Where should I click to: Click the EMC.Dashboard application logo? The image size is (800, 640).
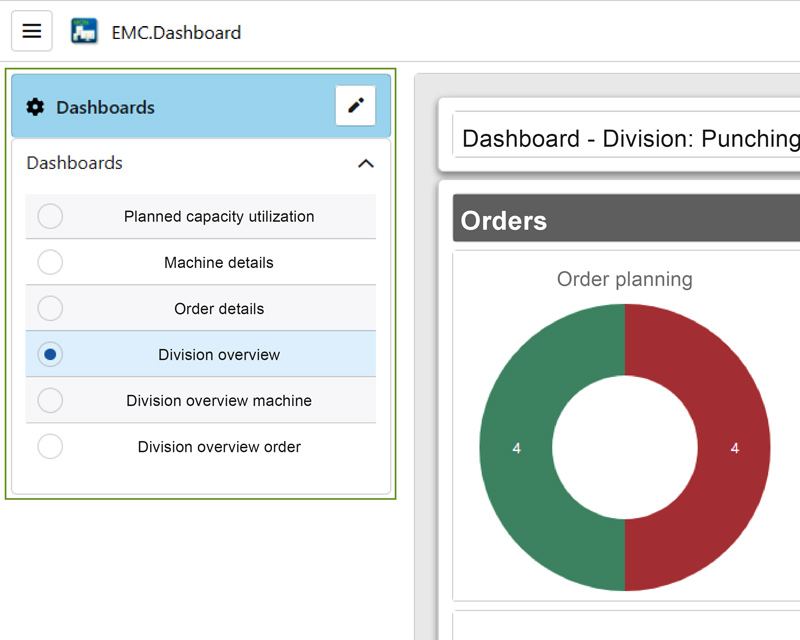[84, 30]
